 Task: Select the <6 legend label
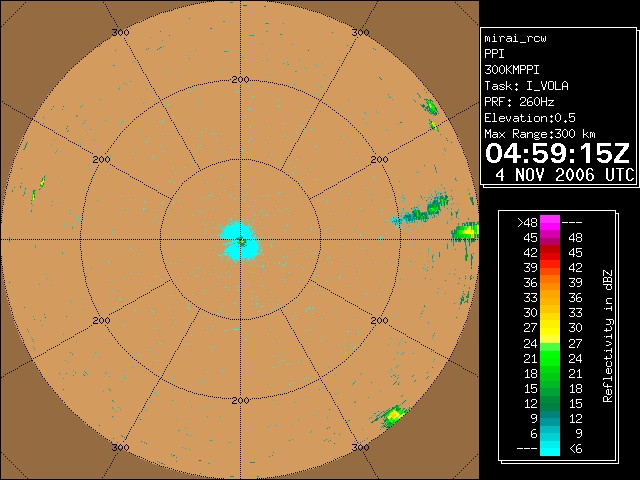pos(576,449)
